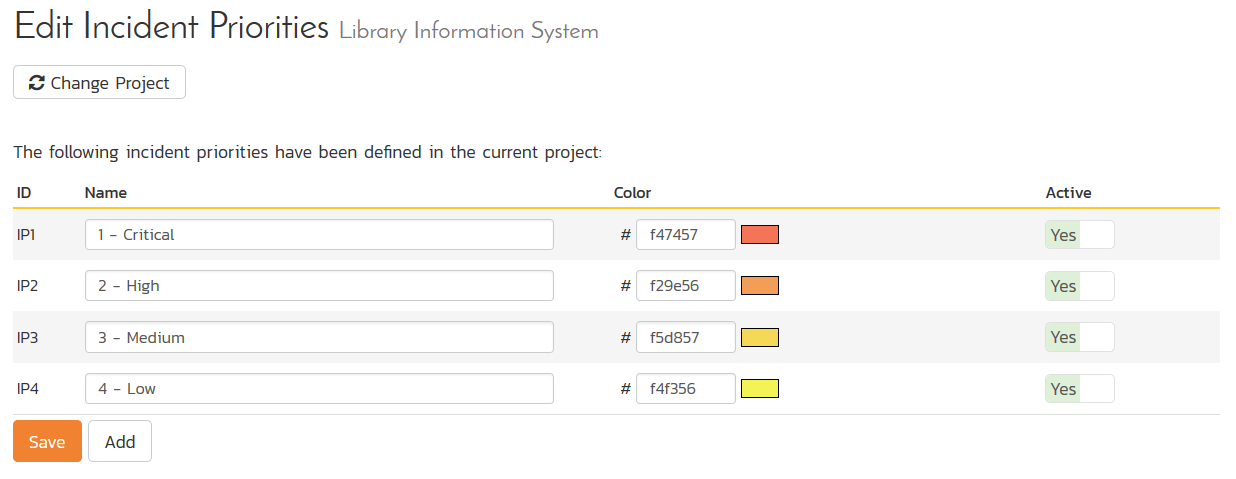Click the f29e56 color code field
The image size is (1236, 479).
coord(686,286)
